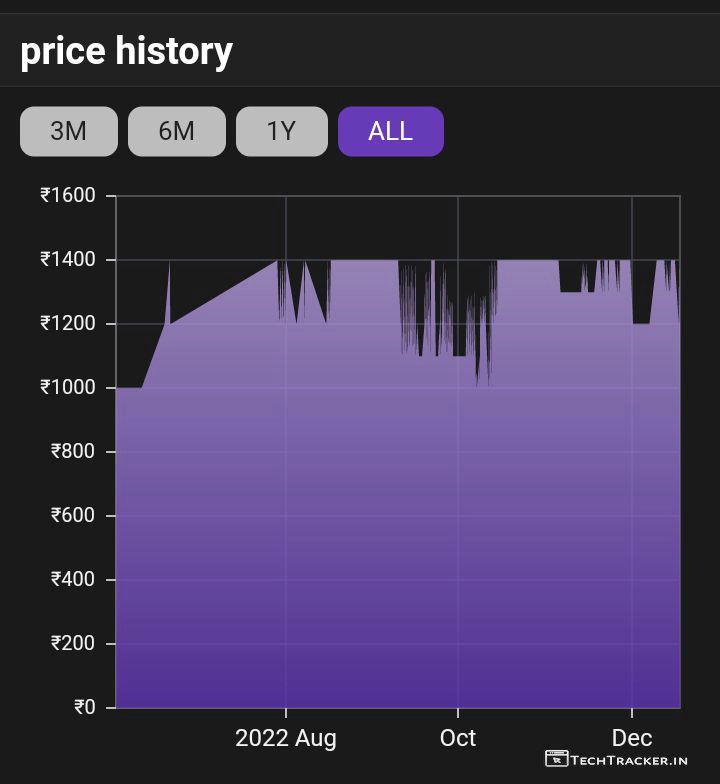
Task: Select the ALL time range tab
Action: point(390,131)
